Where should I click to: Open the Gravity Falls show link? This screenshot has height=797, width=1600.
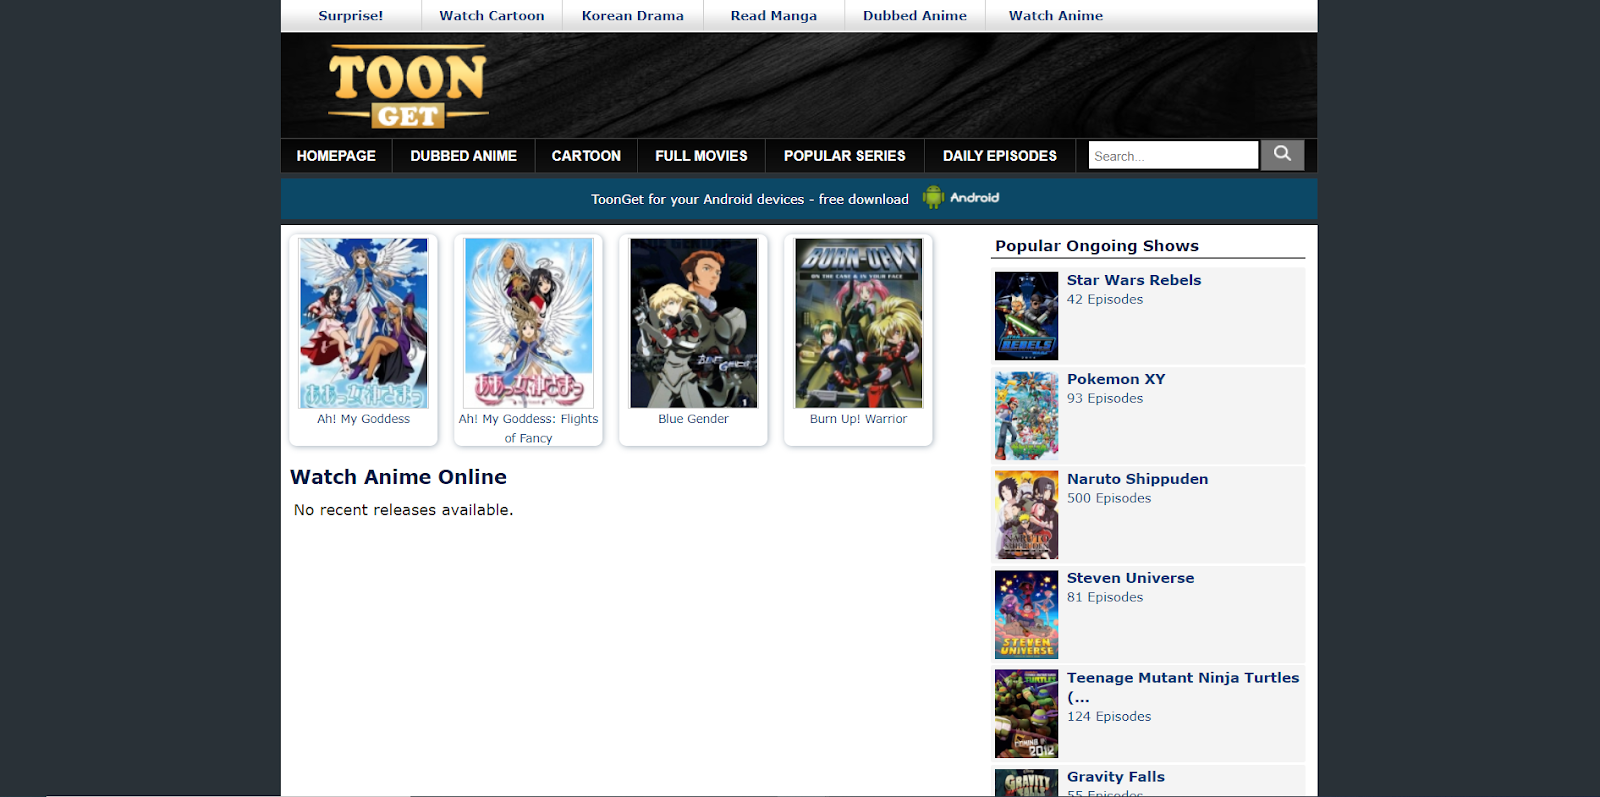click(x=1116, y=777)
